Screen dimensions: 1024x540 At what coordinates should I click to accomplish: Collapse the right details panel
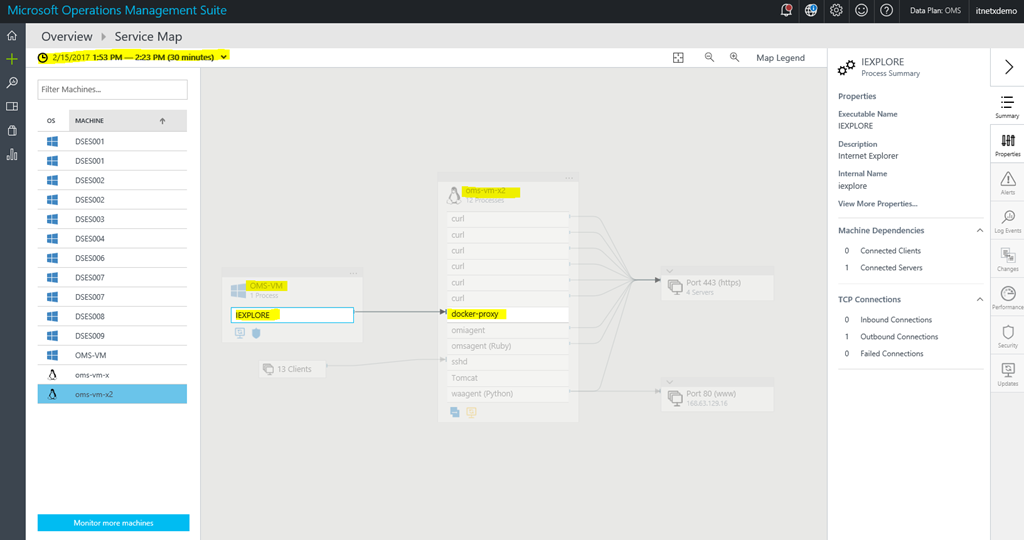point(1007,67)
